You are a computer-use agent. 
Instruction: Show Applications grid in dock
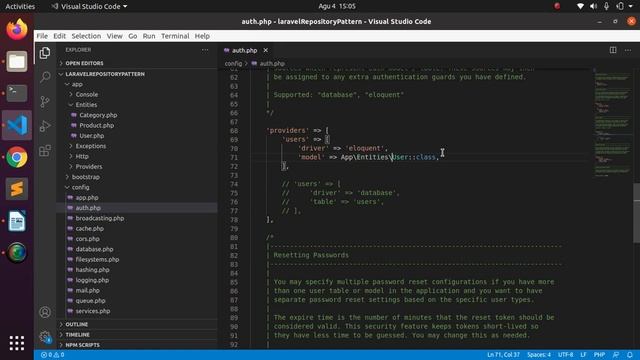point(17,343)
